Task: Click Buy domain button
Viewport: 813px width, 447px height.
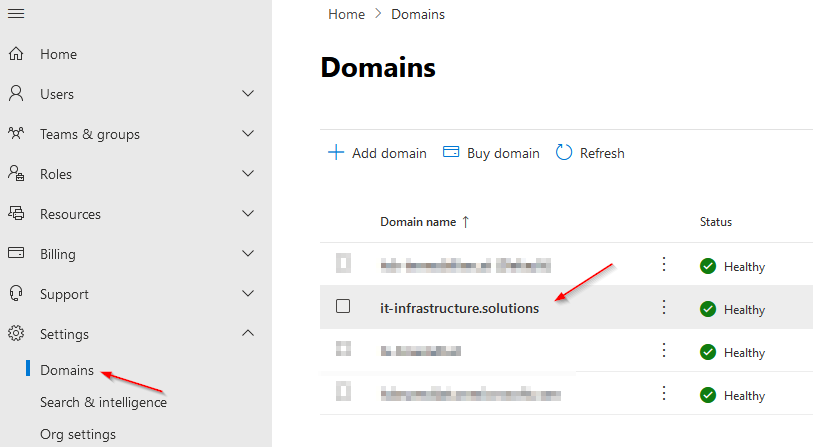Action: [491, 153]
